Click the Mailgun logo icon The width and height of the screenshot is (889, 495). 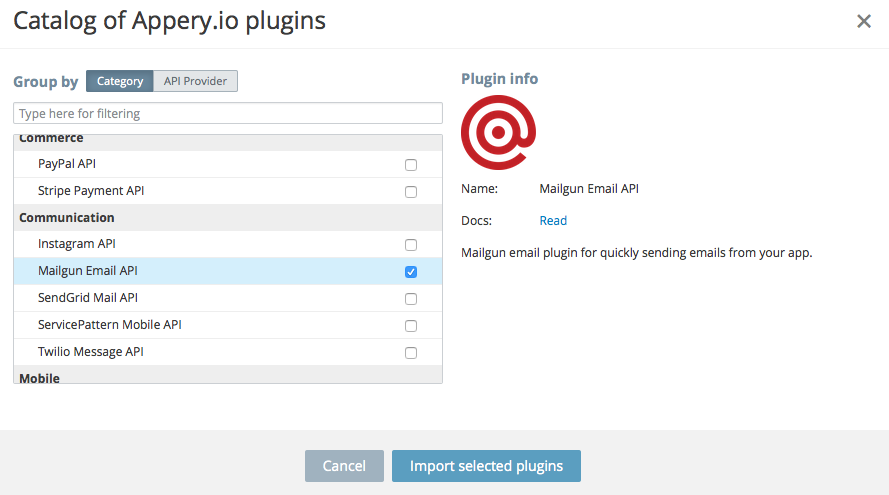point(498,133)
